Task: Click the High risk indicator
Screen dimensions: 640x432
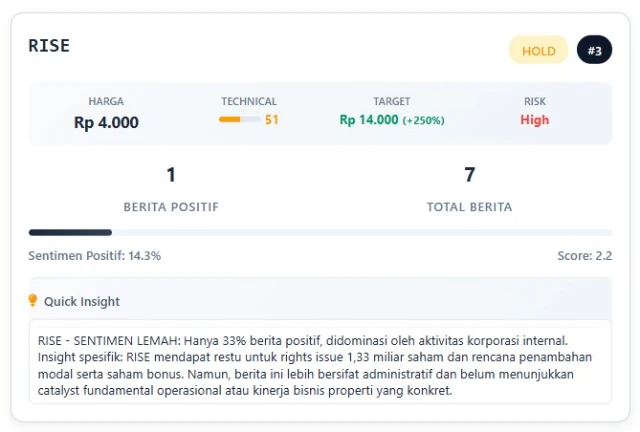Action: tap(535, 120)
